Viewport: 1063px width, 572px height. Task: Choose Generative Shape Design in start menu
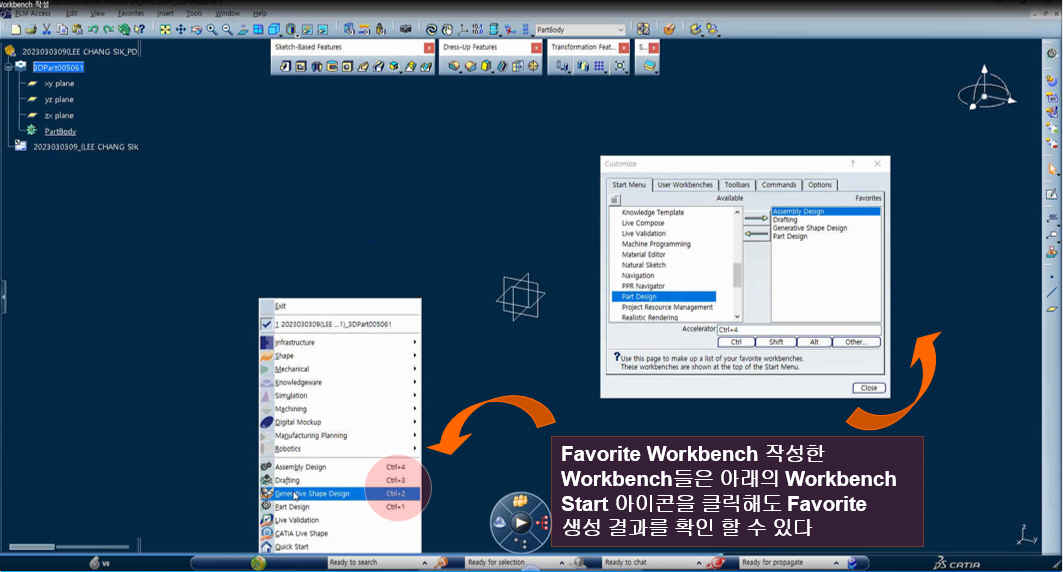pos(340,493)
